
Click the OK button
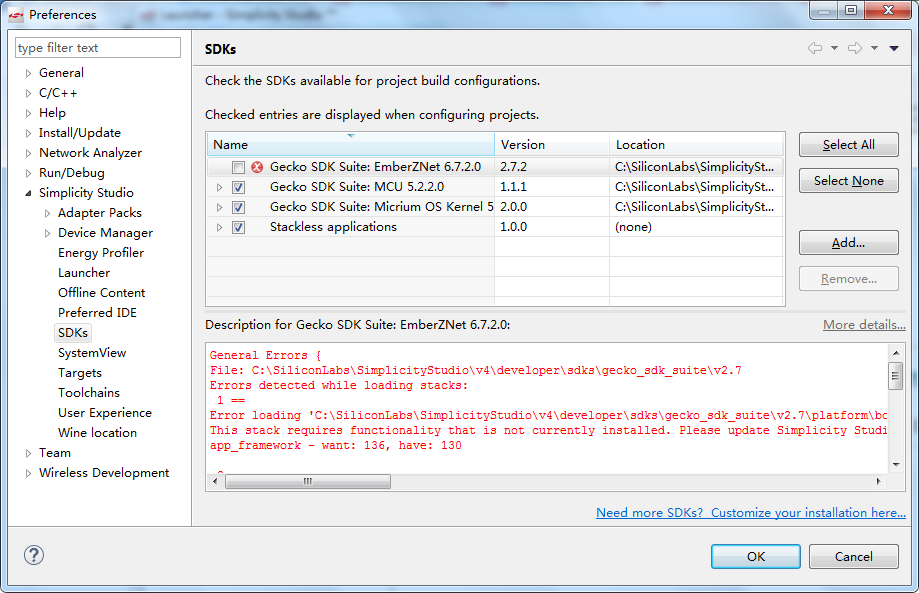[755, 556]
